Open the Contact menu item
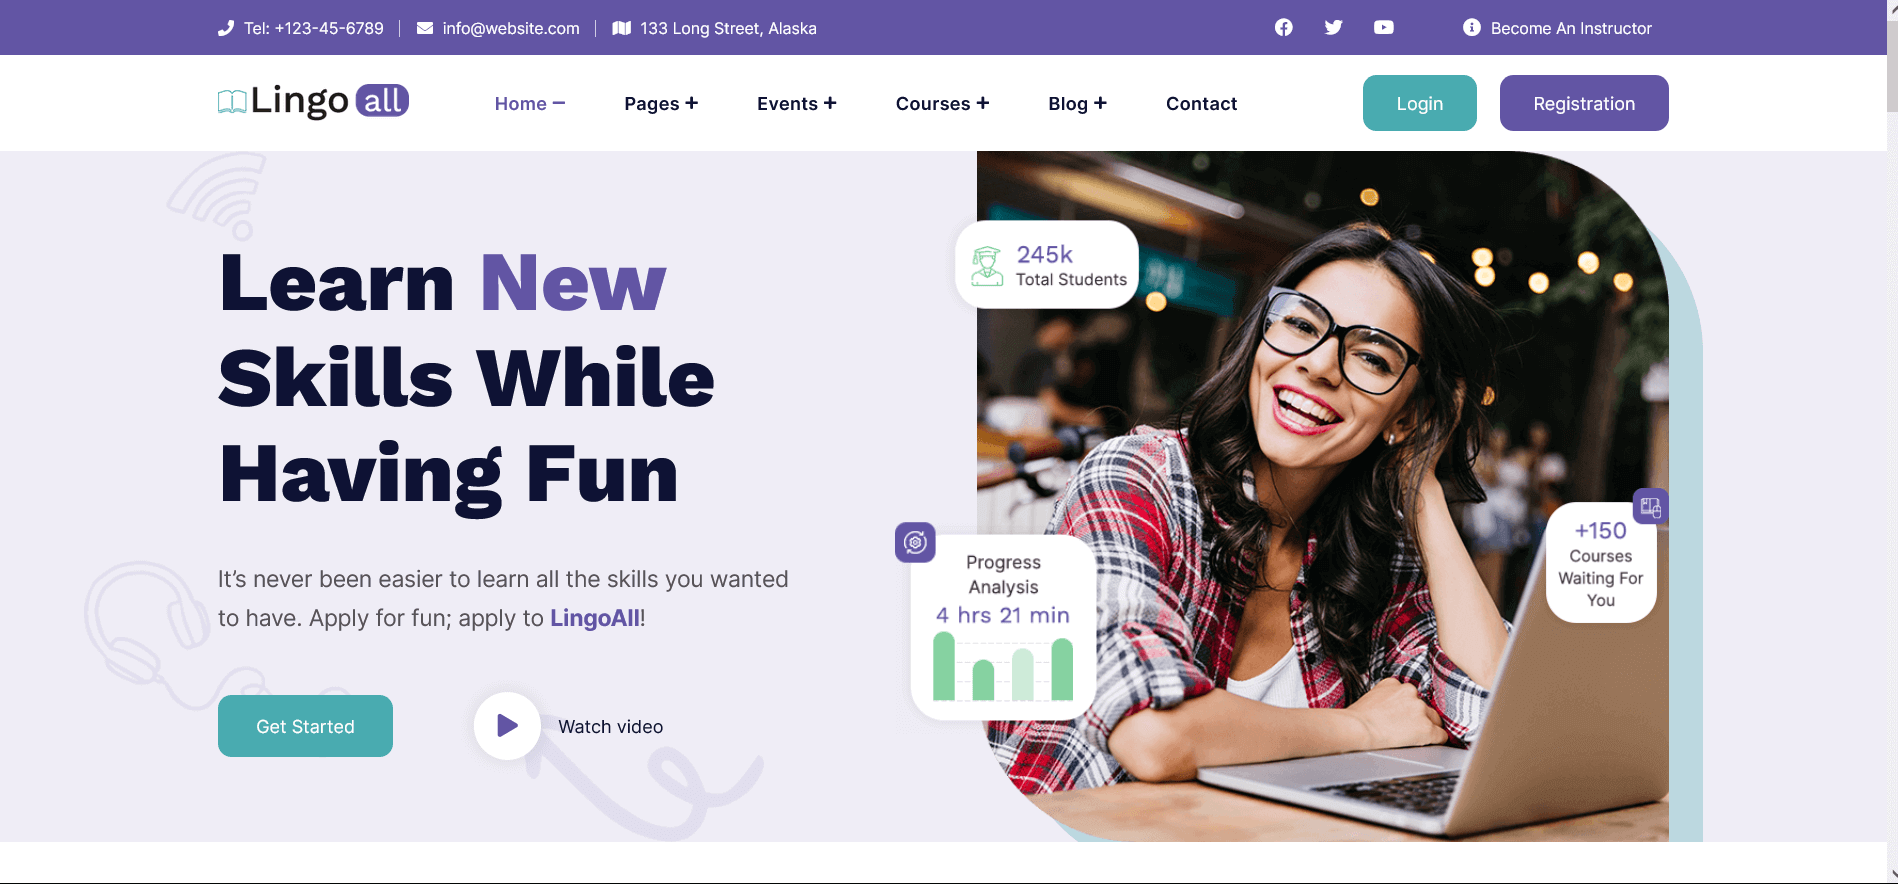 [x=1201, y=103]
